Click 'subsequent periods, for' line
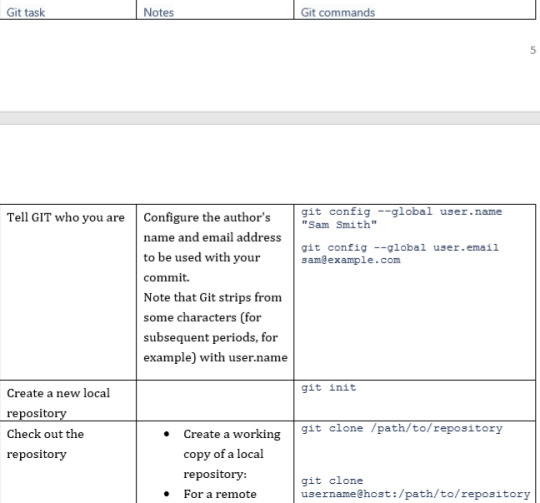Screen dimensions: 540x503 pos(210,337)
